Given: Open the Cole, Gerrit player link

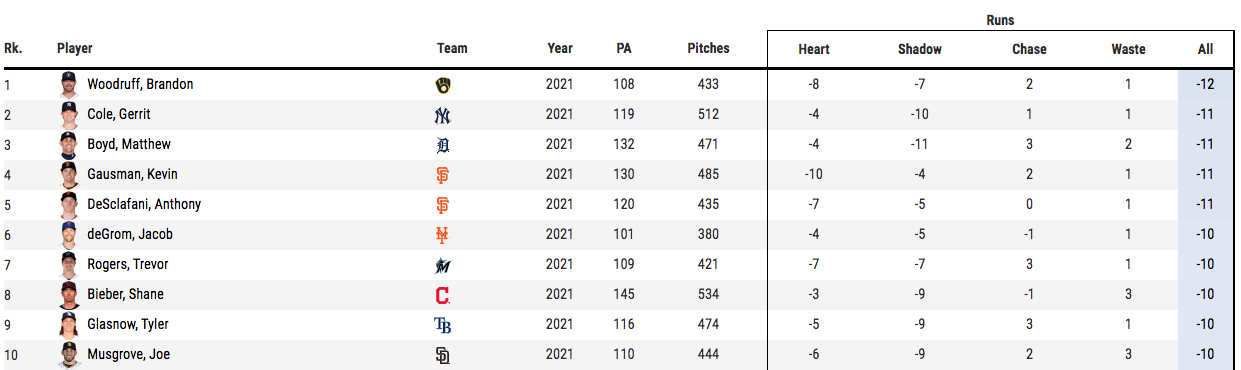Looking at the screenshot, I should (x=119, y=114).
